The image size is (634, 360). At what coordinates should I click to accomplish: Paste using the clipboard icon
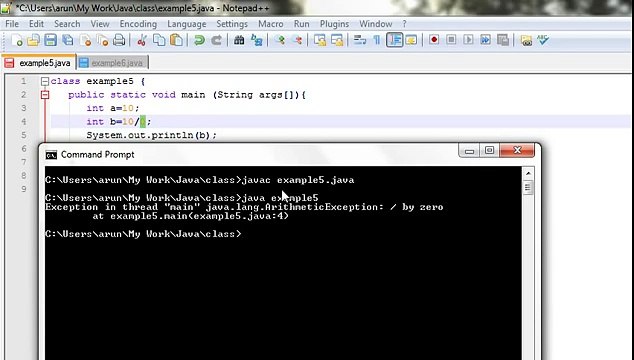click(176, 40)
